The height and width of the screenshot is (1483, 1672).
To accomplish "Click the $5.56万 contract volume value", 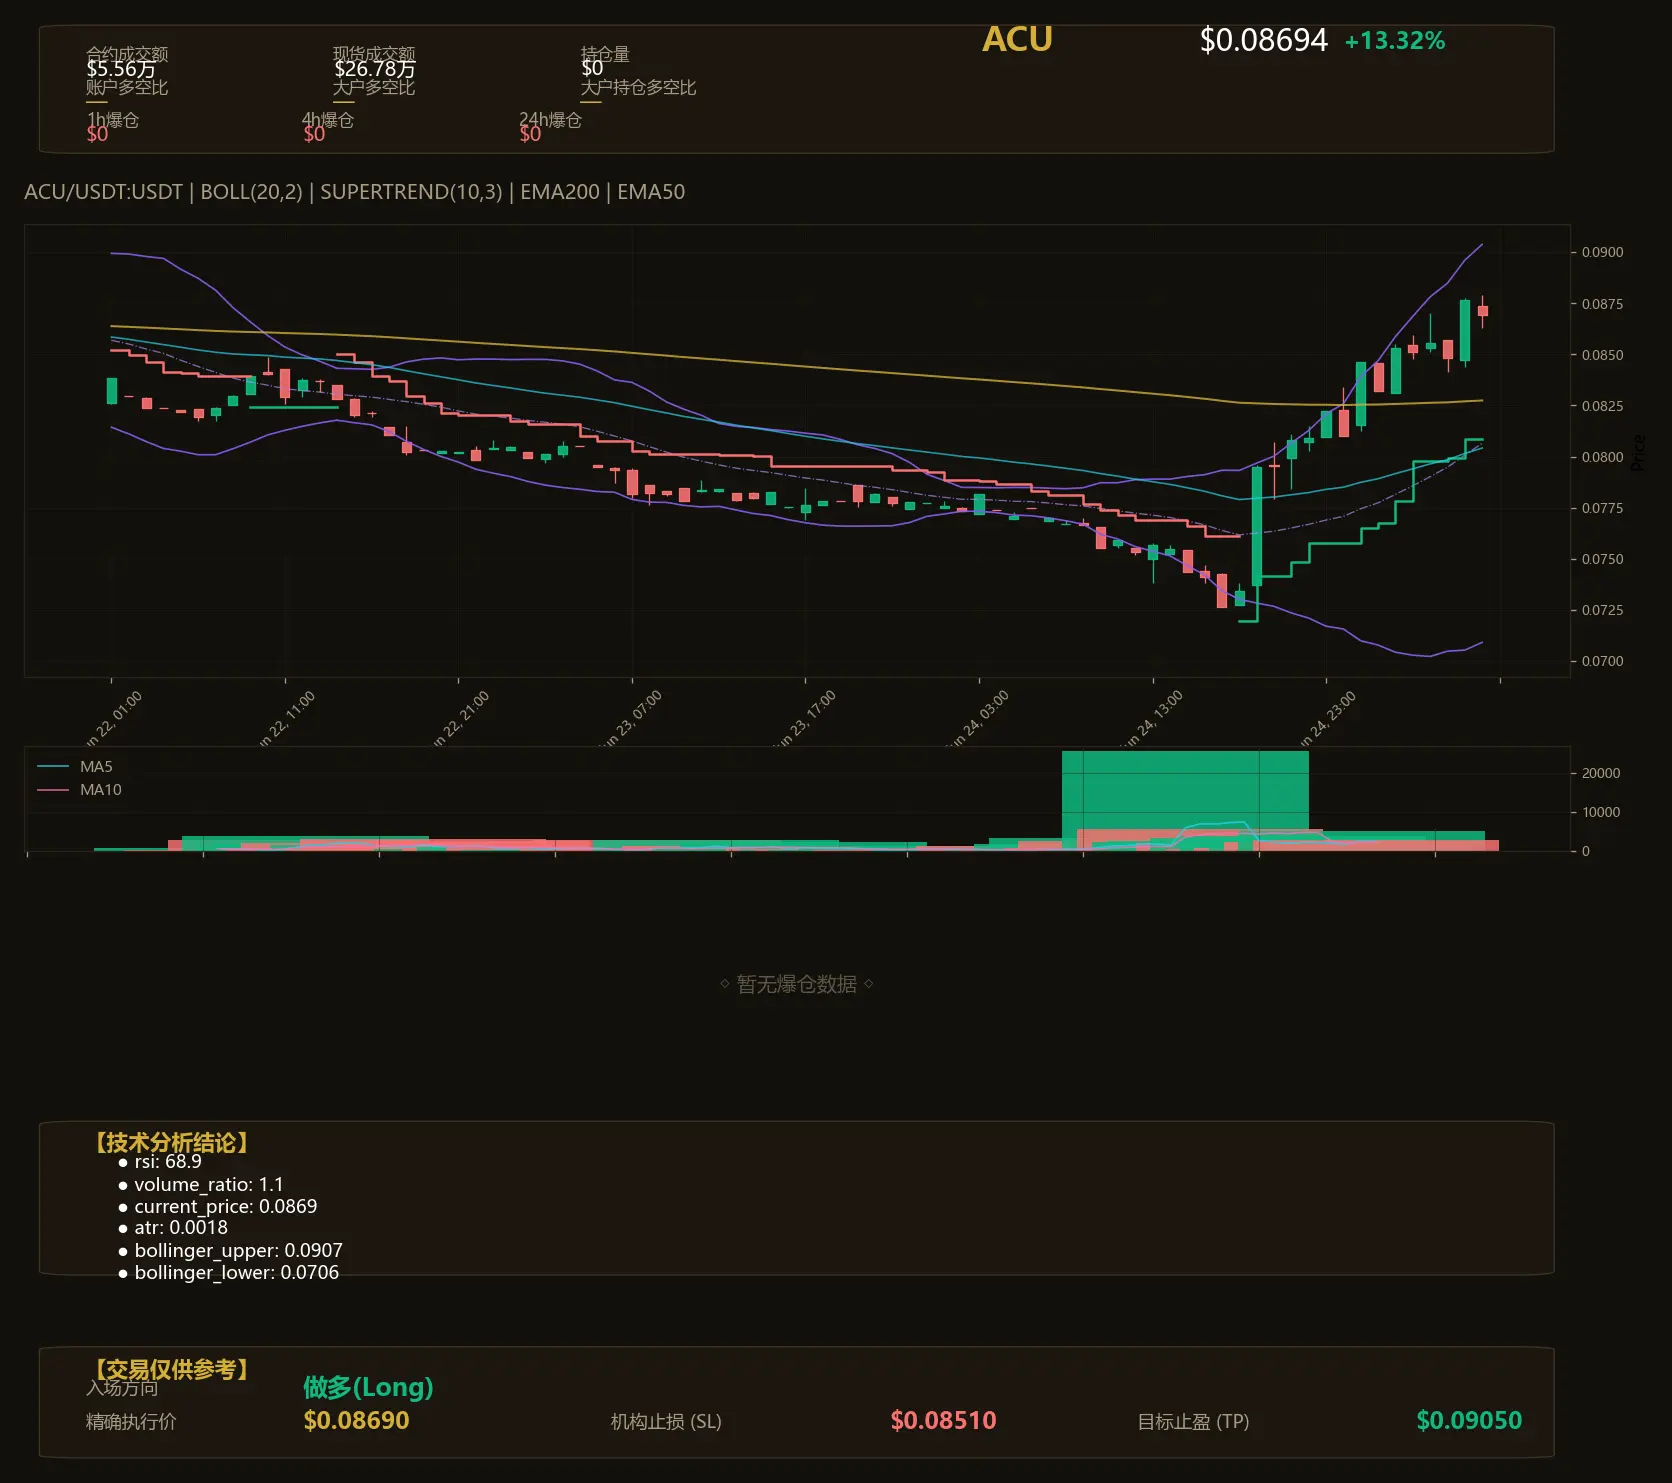I will point(121,69).
